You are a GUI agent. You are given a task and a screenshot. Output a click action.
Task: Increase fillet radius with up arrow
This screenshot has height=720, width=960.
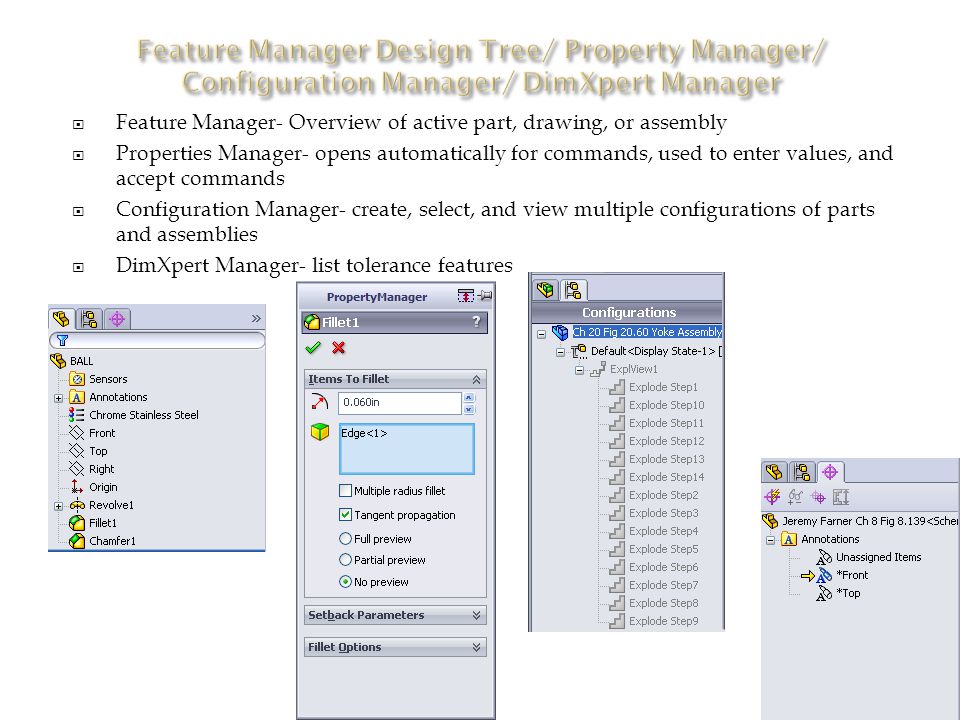(469, 397)
